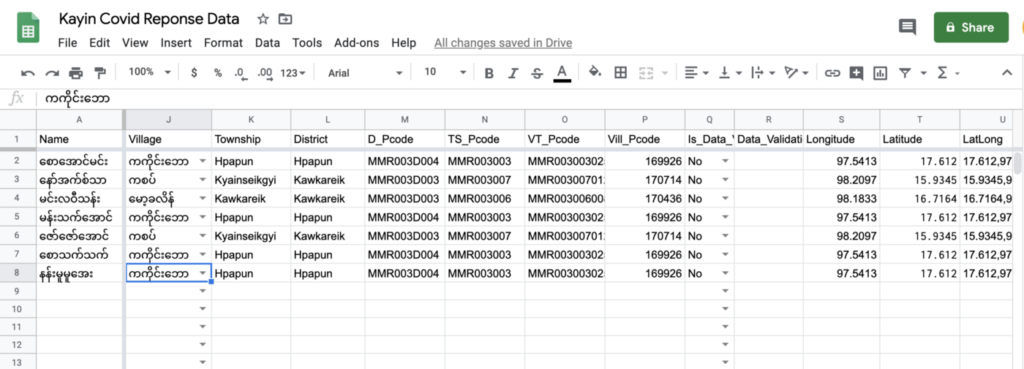Click the insert chart icon

pyautogui.click(x=880, y=73)
